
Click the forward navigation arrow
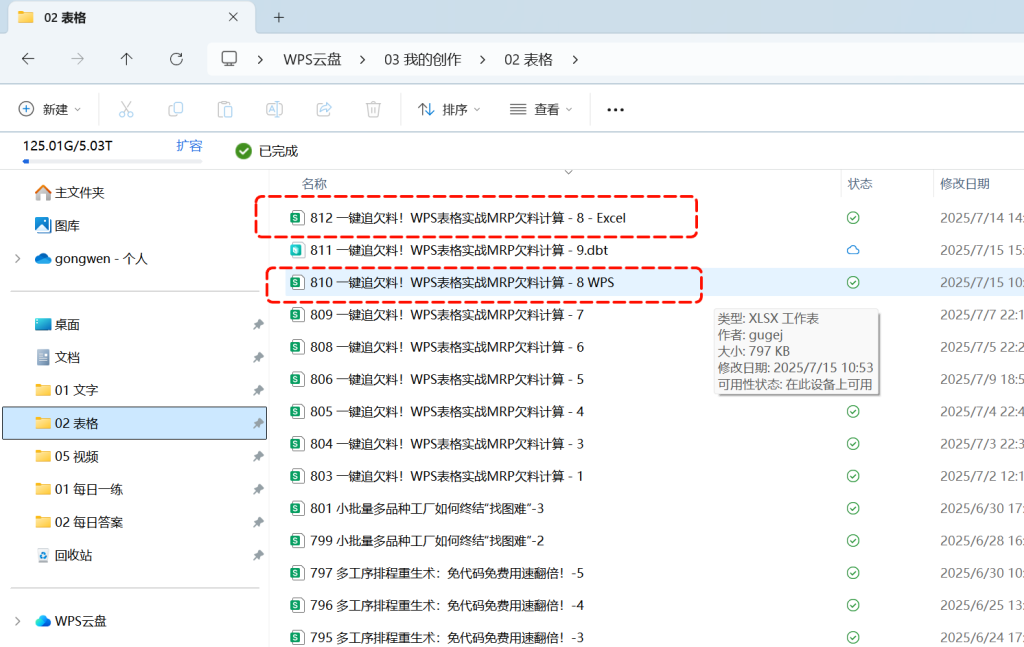pyautogui.click(x=77, y=59)
